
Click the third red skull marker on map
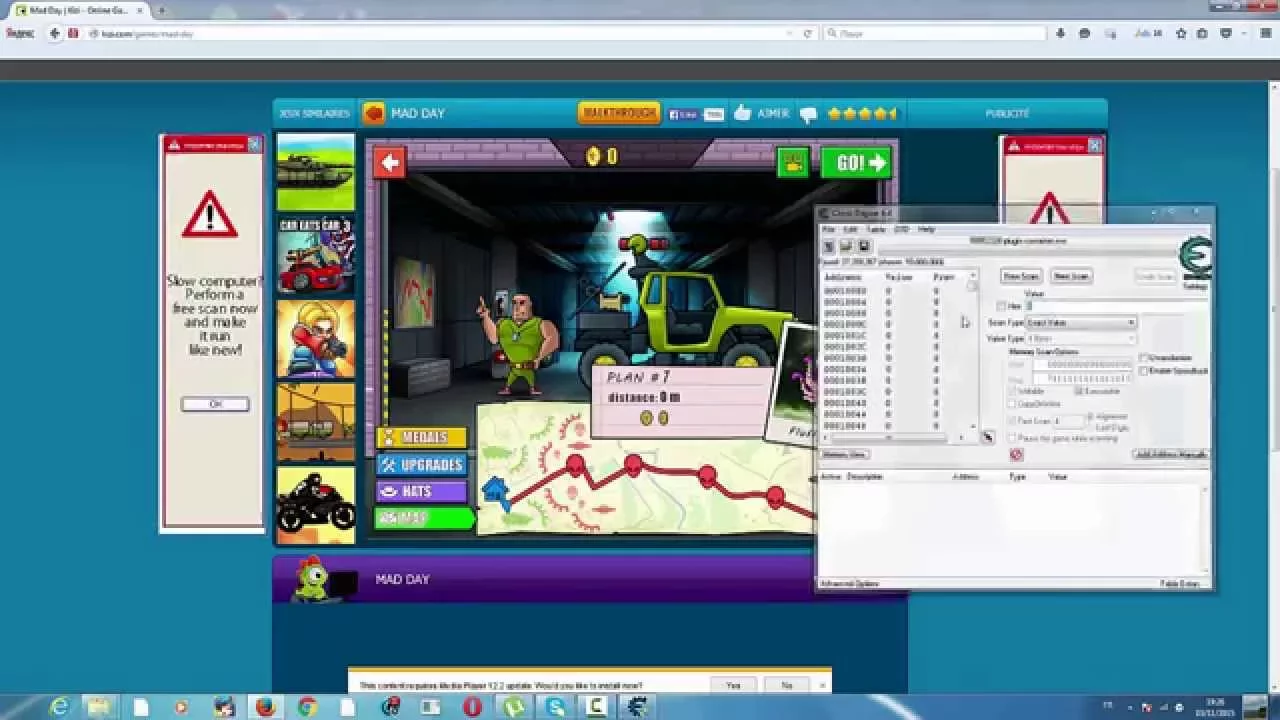707,475
